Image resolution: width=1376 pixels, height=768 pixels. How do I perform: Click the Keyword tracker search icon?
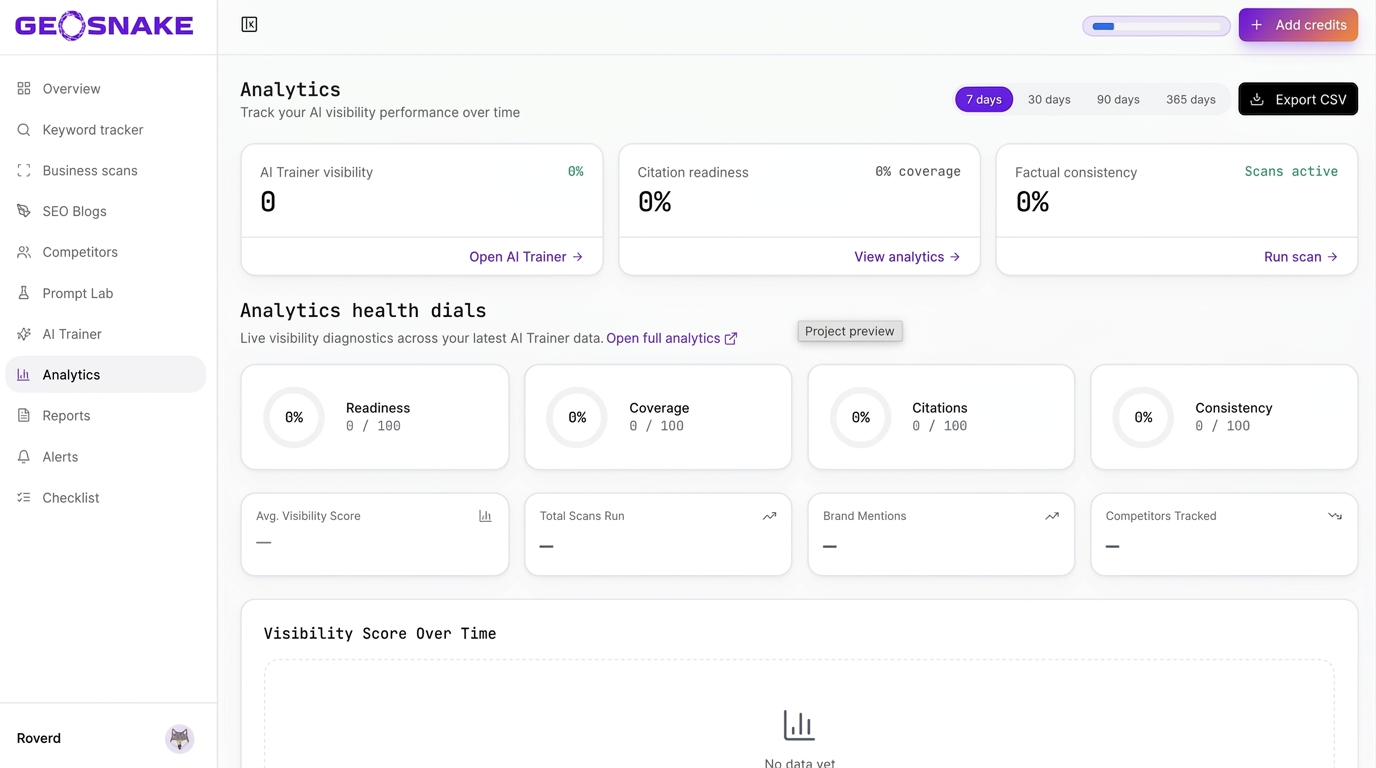pos(24,129)
